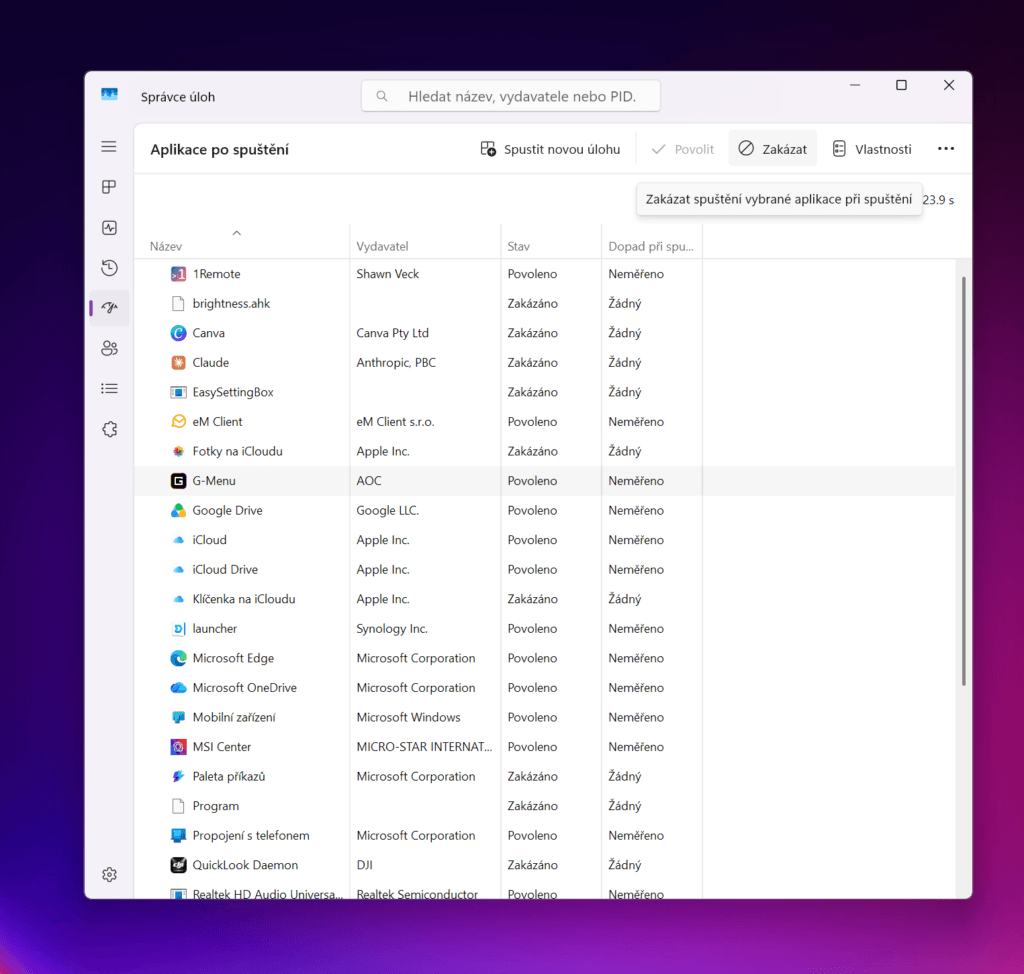Image resolution: width=1024 pixels, height=974 pixels.
Task: Click the Claude app icon
Action: tap(178, 363)
